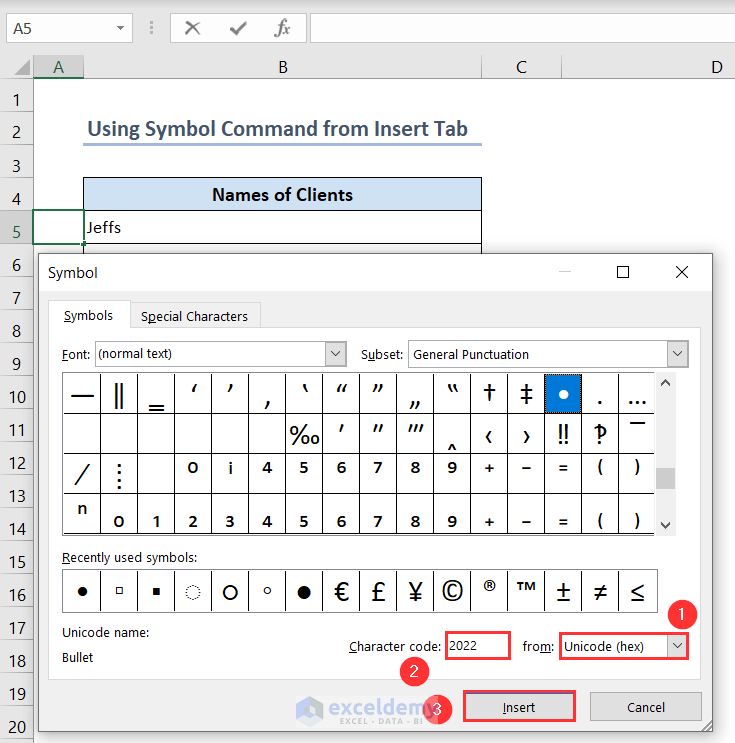Select all cells via corner triangle
Screen dimensions: 735x743
[22, 67]
